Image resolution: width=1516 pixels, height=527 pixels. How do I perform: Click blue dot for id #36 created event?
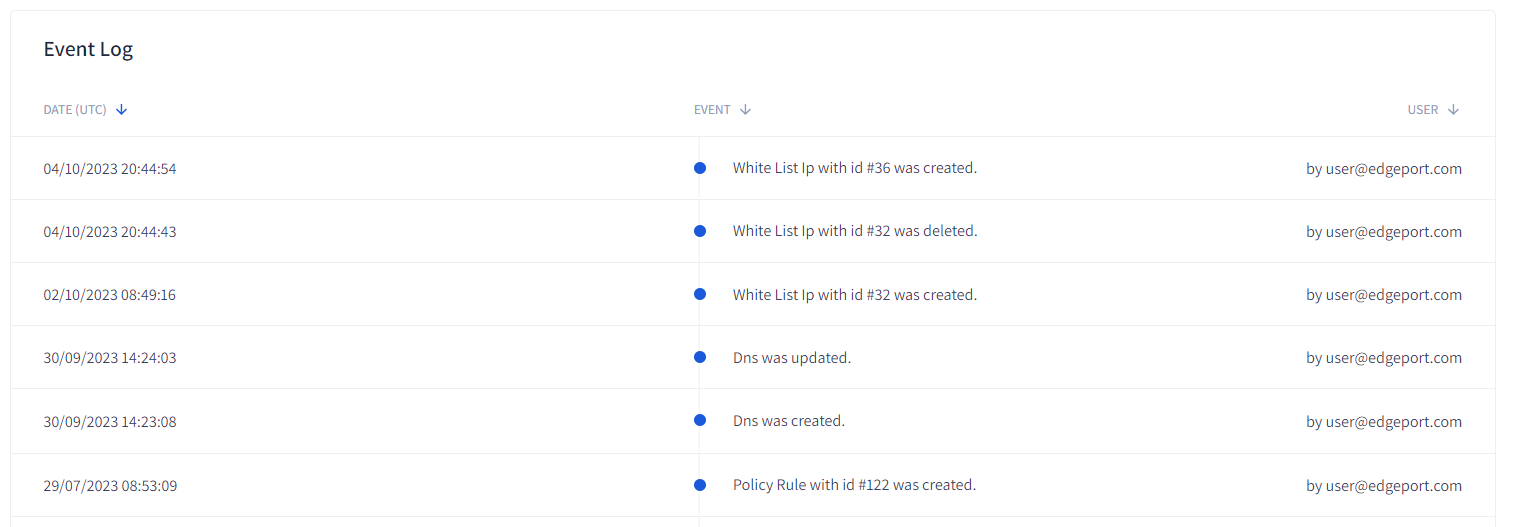click(x=700, y=168)
